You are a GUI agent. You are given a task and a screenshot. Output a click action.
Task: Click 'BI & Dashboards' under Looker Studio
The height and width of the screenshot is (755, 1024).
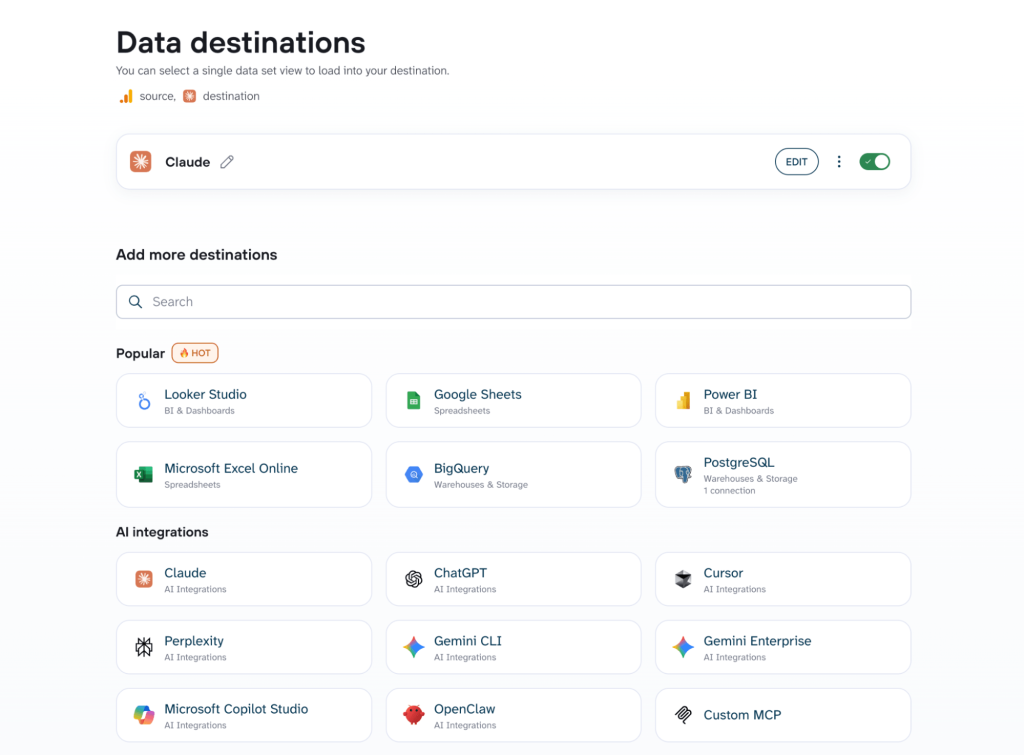coord(199,411)
